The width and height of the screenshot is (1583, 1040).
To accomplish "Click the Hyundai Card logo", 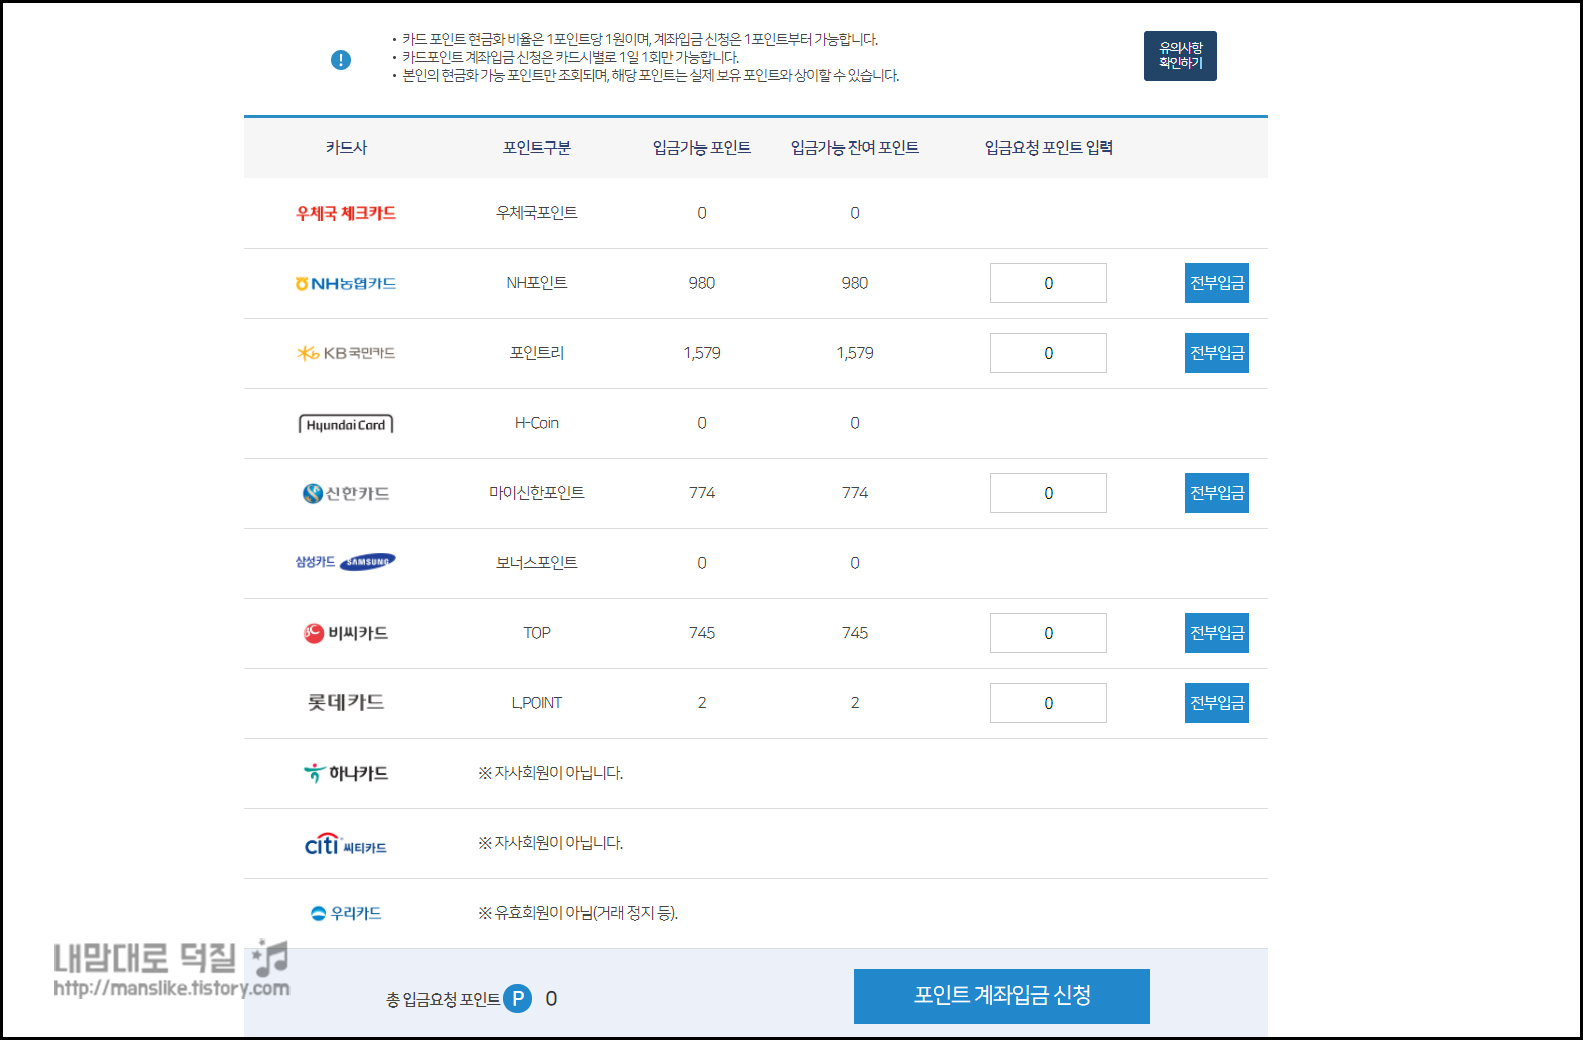I will click(x=346, y=424).
